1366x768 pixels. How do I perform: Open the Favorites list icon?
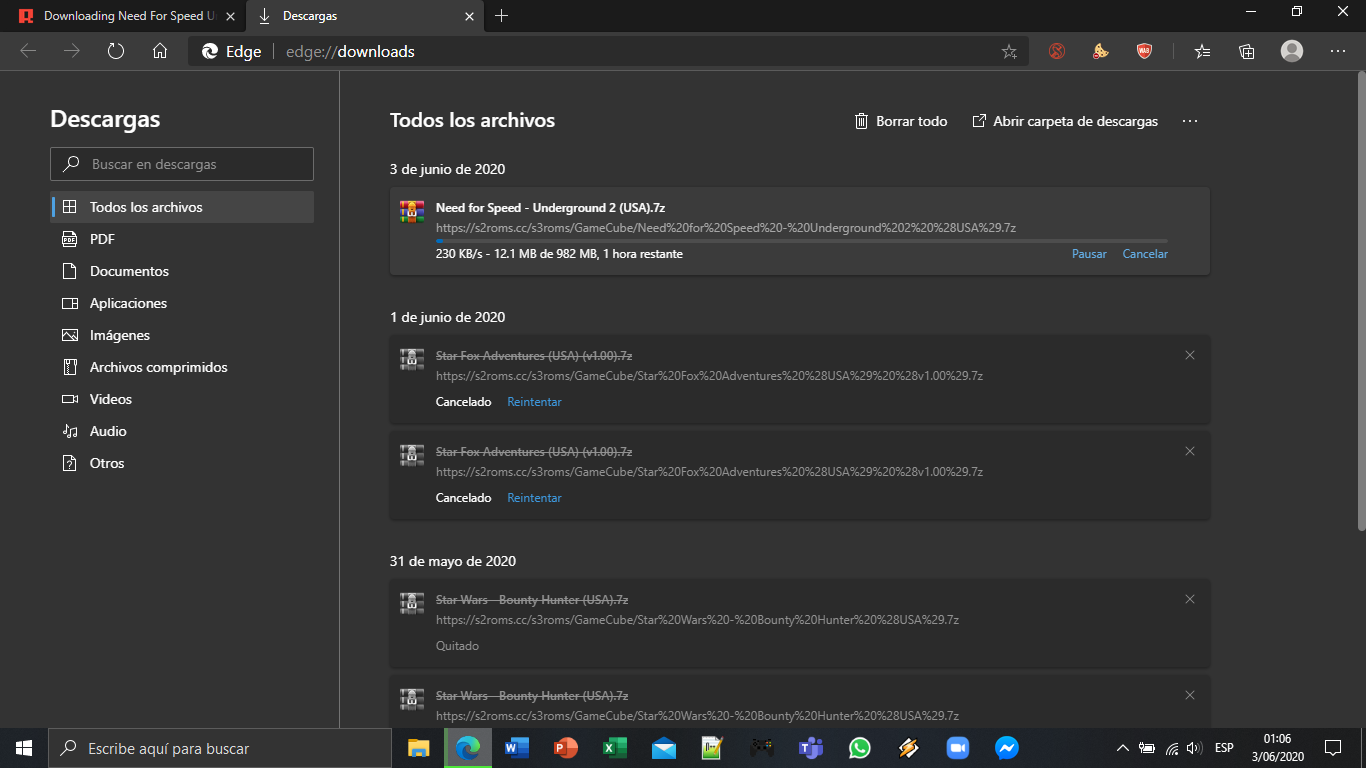[x=1203, y=51]
